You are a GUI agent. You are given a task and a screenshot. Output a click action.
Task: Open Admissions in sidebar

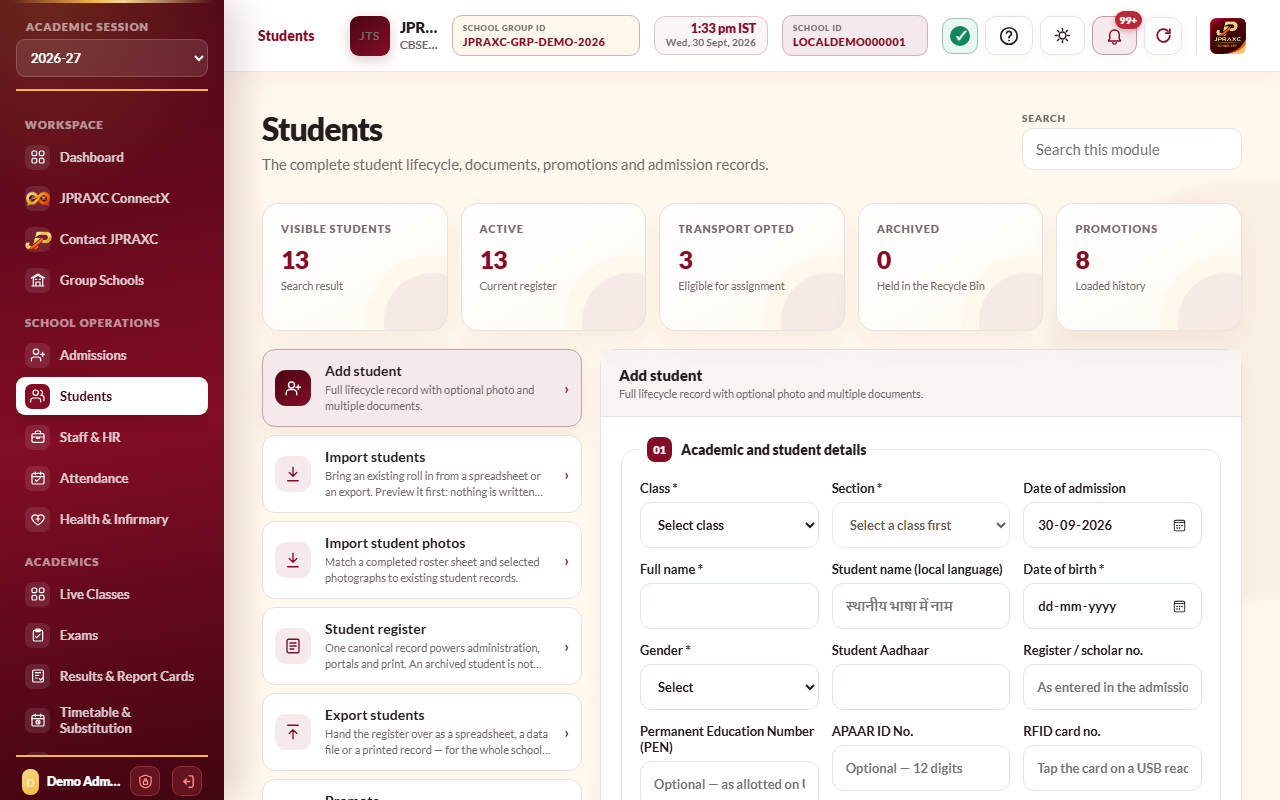tap(112, 355)
